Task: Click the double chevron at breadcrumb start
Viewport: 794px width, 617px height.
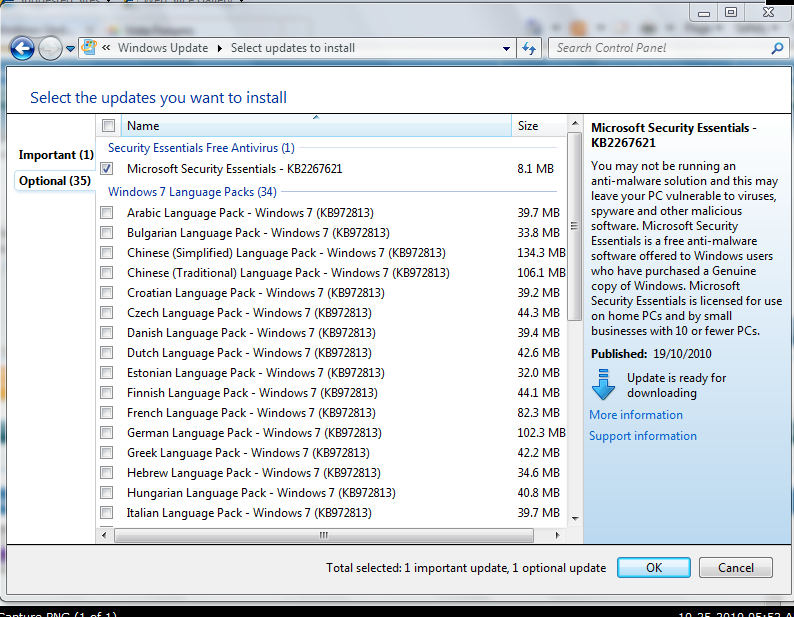Action: [106, 48]
